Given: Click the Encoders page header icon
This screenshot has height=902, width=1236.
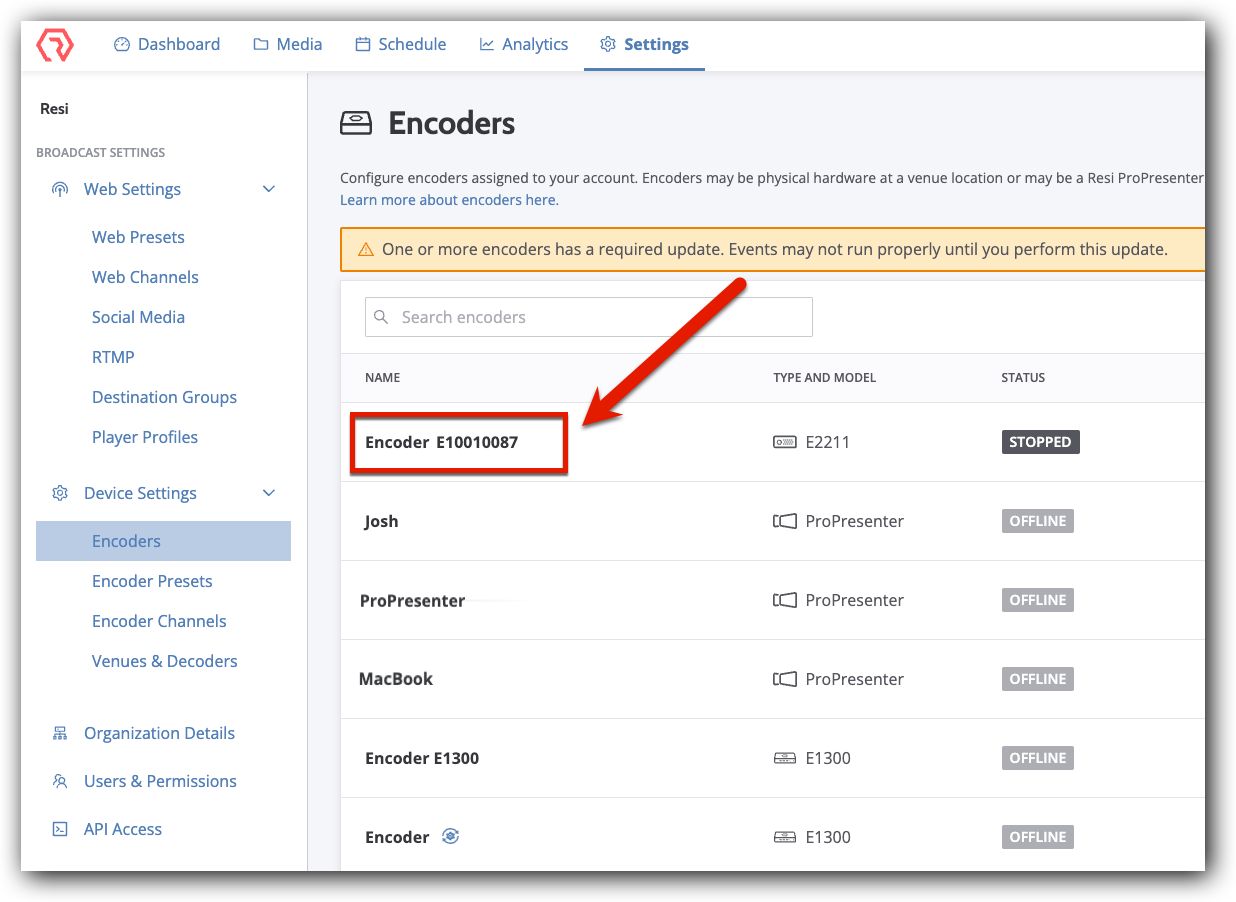Looking at the screenshot, I should (x=356, y=123).
